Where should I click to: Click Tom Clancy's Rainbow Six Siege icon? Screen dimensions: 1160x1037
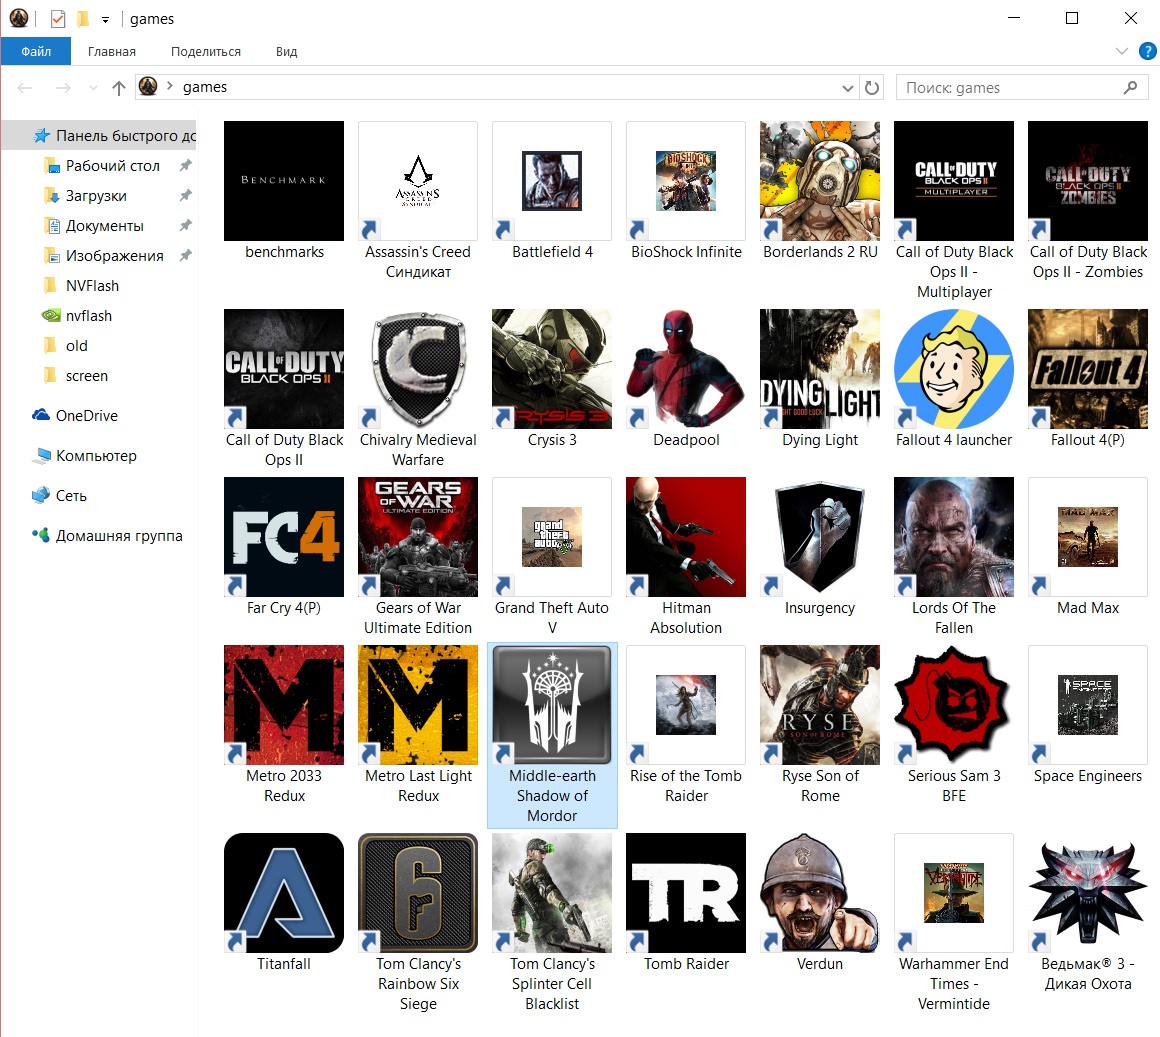(x=418, y=893)
